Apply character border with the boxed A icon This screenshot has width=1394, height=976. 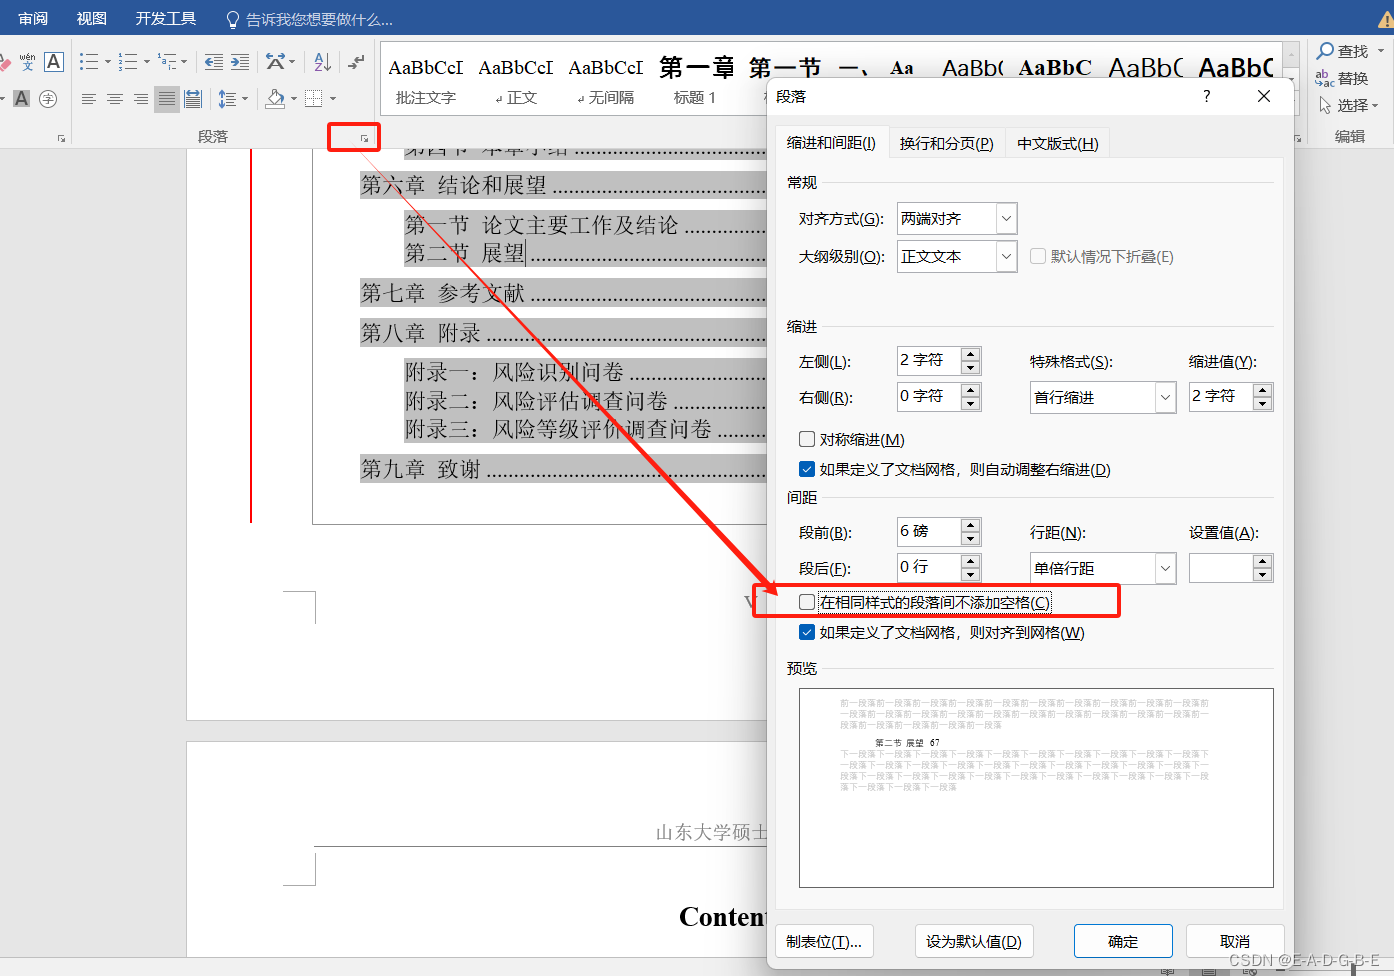coord(54,62)
